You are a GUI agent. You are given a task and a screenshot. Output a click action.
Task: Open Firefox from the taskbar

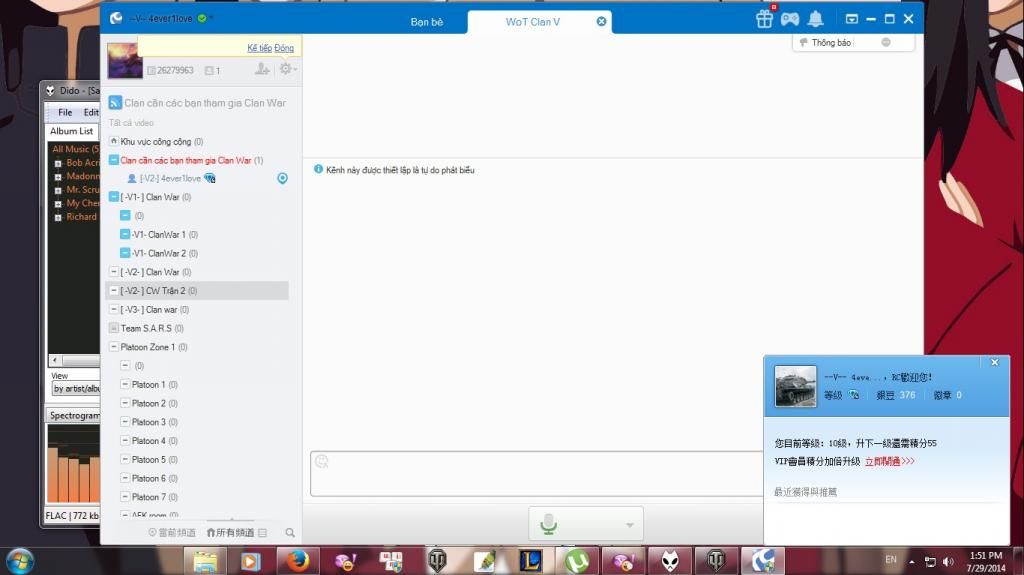coord(297,561)
